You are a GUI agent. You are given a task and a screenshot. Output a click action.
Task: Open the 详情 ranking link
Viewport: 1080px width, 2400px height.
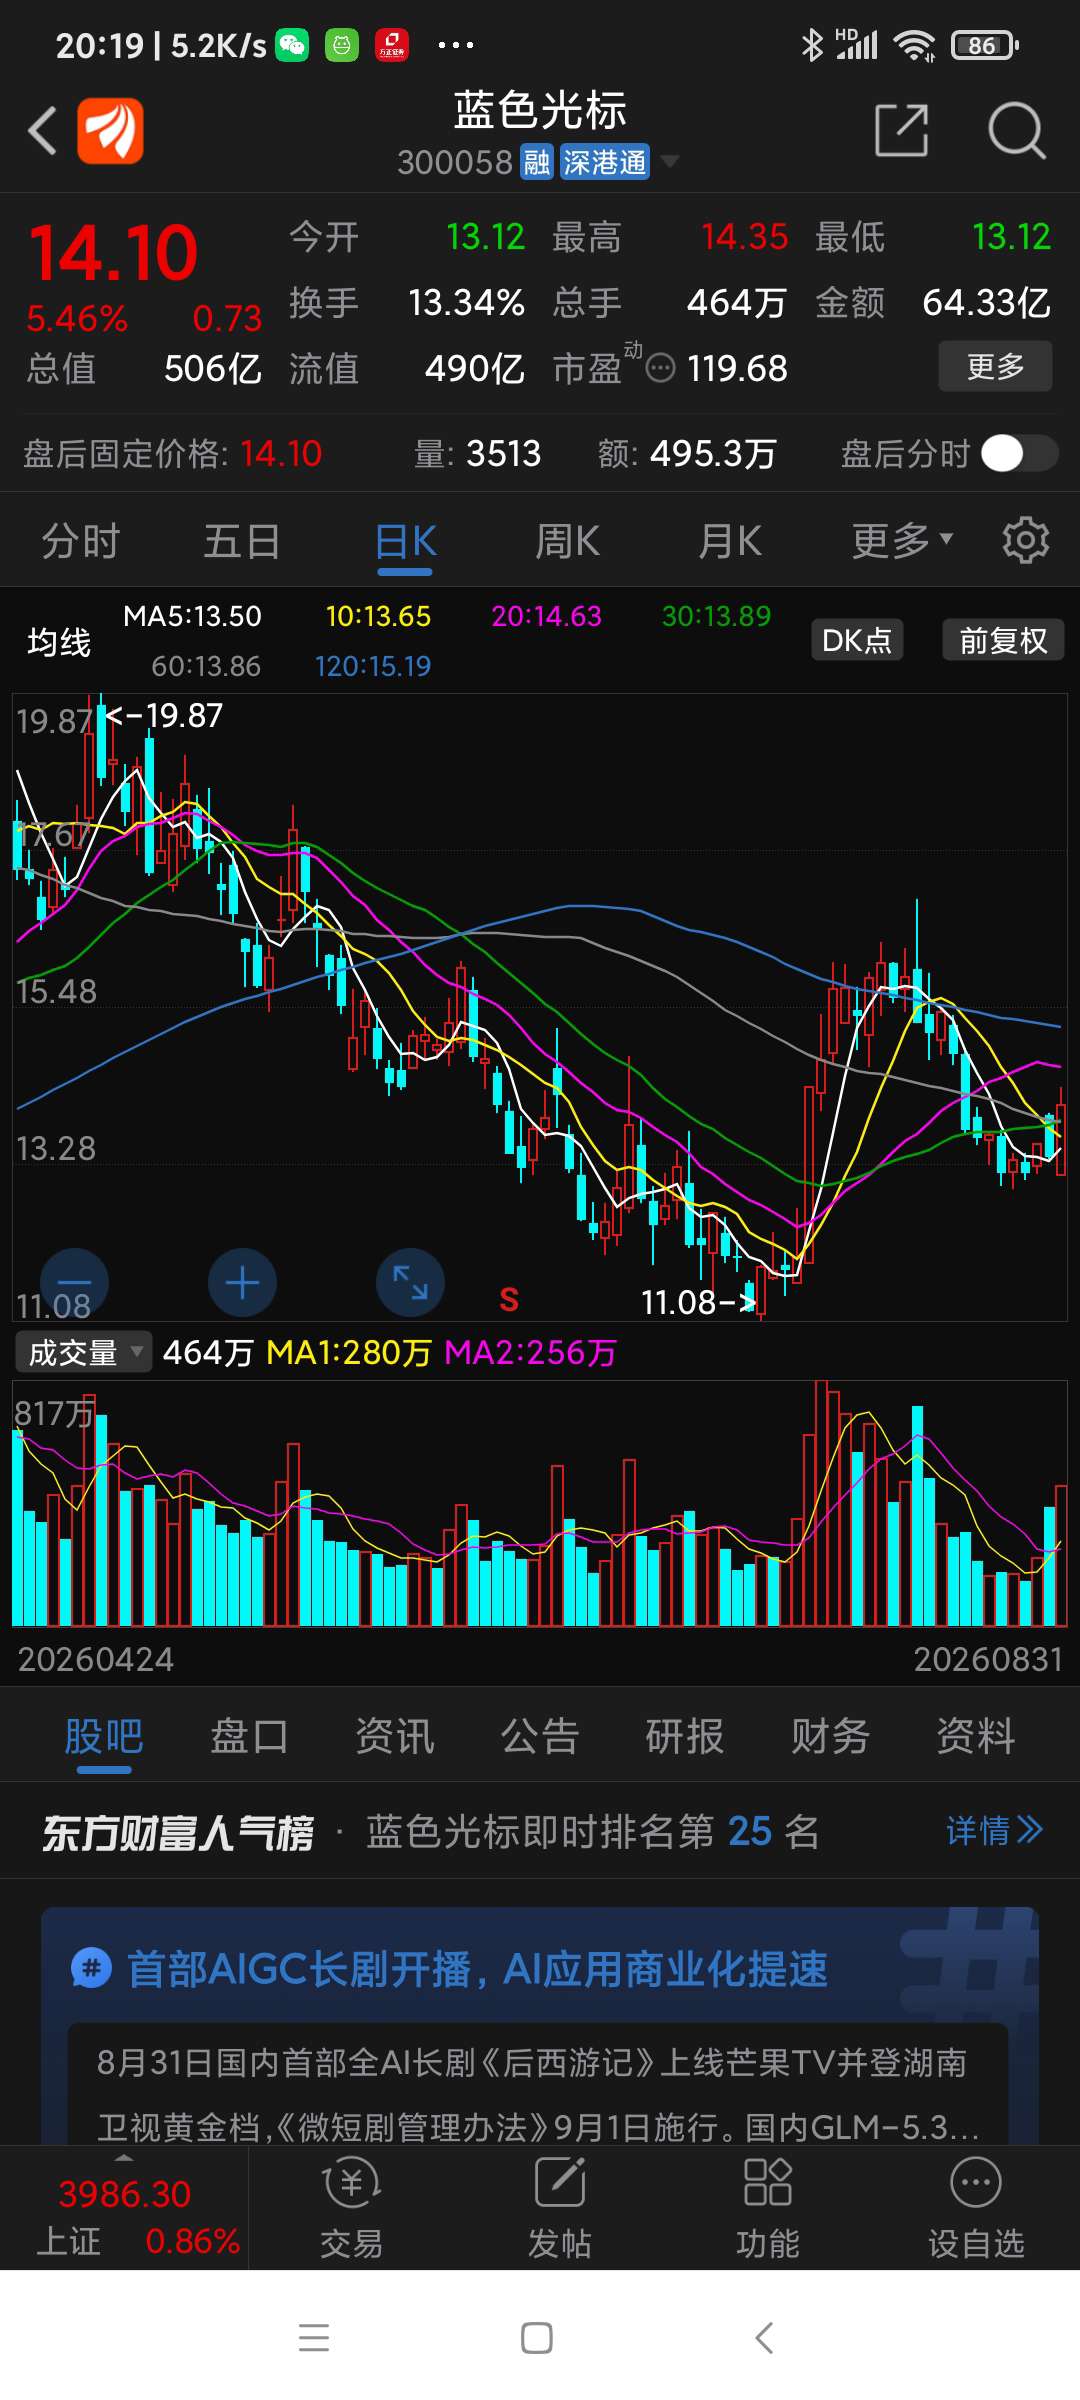coord(995,1831)
